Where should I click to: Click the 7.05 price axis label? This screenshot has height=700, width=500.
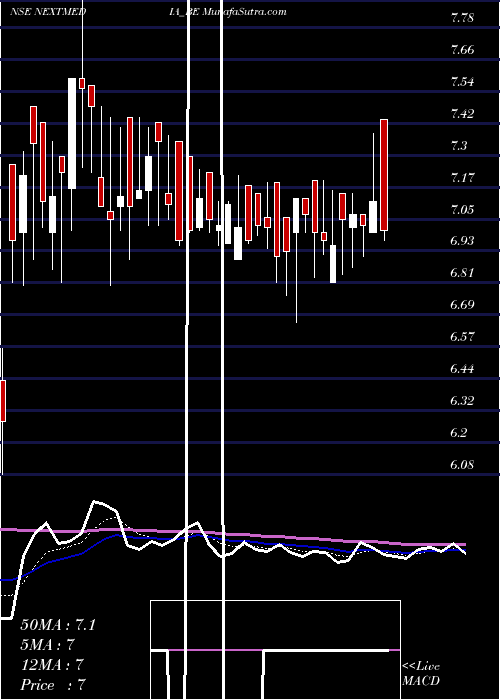[462, 209]
